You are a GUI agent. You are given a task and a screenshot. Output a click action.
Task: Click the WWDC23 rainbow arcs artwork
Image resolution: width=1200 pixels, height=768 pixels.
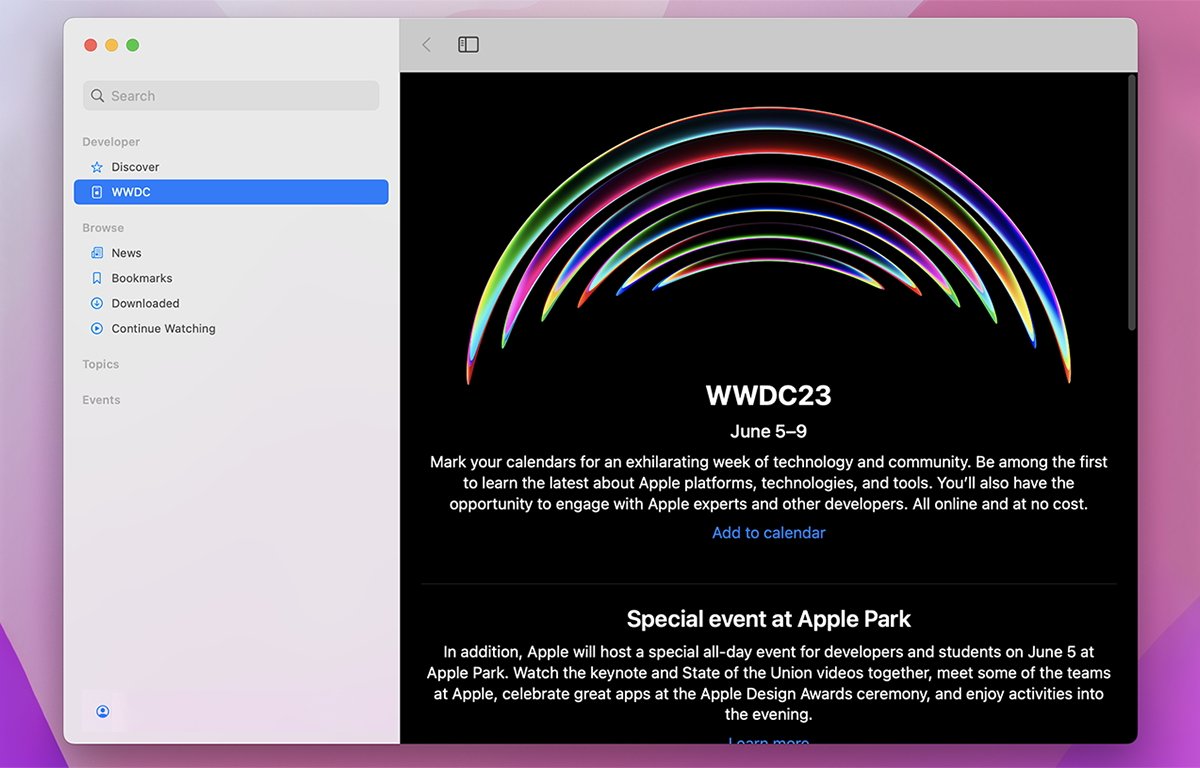pyautogui.click(x=768, y=240)
